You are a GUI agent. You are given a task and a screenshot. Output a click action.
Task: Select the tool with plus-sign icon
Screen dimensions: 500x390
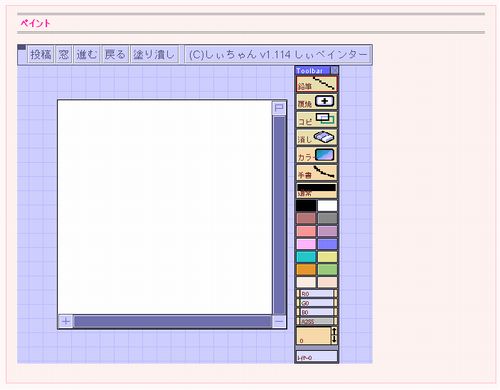tap(317, 102)
